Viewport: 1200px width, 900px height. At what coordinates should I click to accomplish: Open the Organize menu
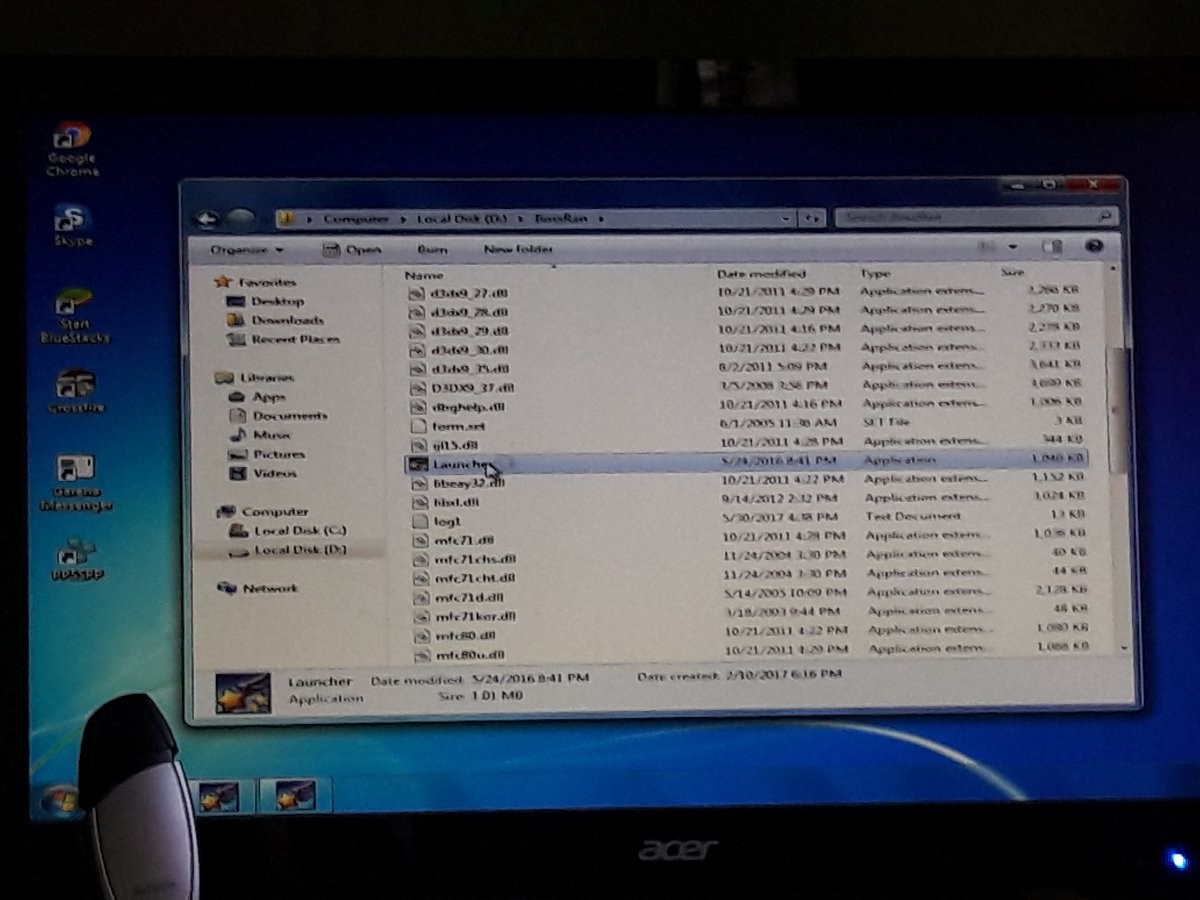248,249
